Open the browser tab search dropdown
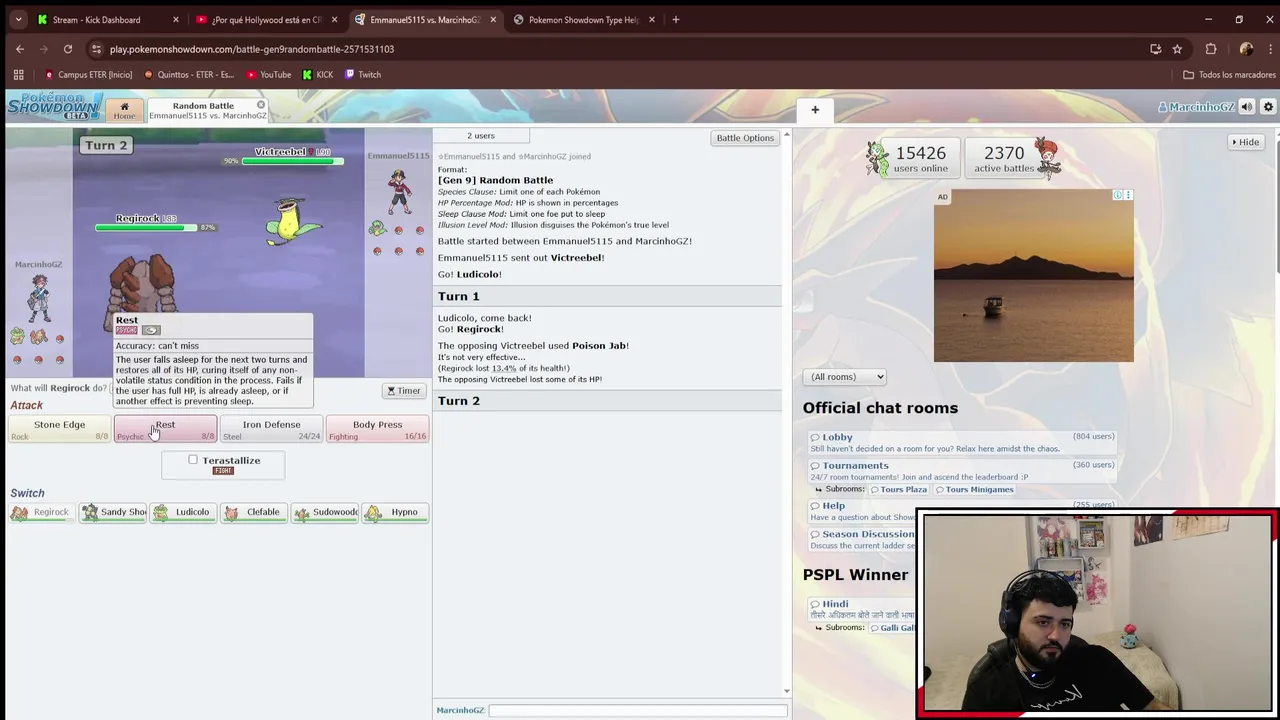 point(18,19)
